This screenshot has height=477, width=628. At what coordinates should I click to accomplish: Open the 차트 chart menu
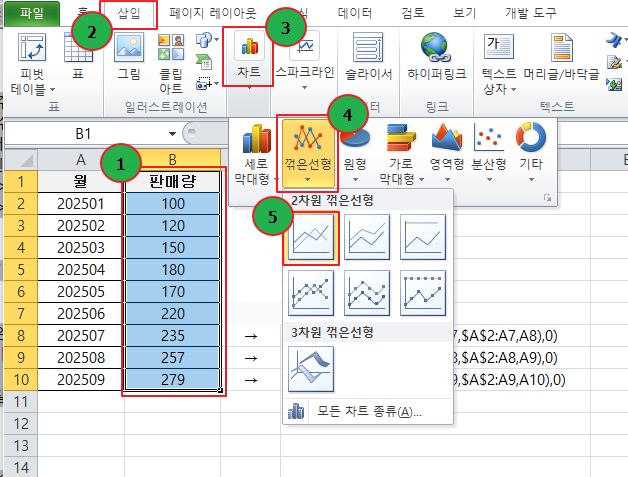[249, 60]
